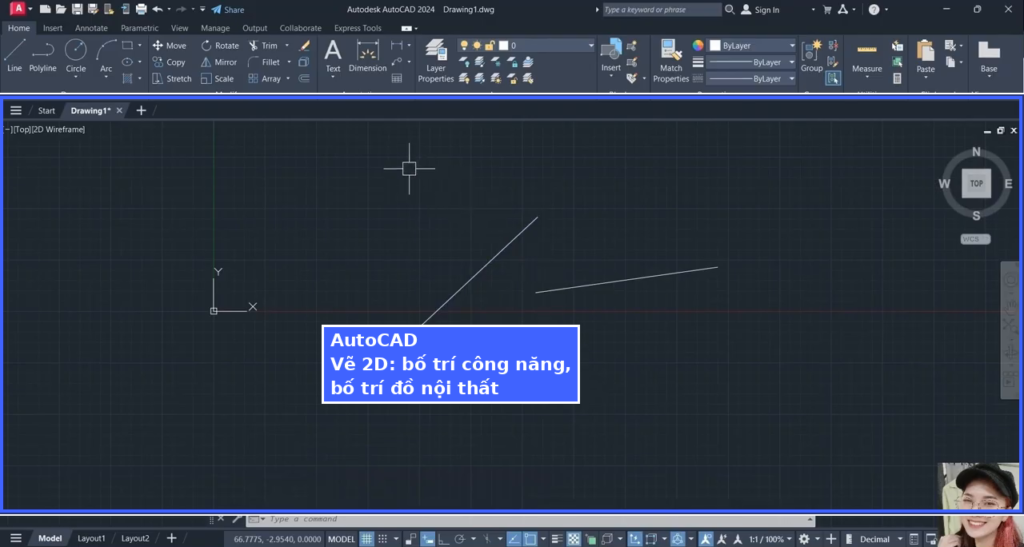Click the Plot (print) icon
Image resolution: width=1024 pixels, height=547 pixels.
coord(141,9)
